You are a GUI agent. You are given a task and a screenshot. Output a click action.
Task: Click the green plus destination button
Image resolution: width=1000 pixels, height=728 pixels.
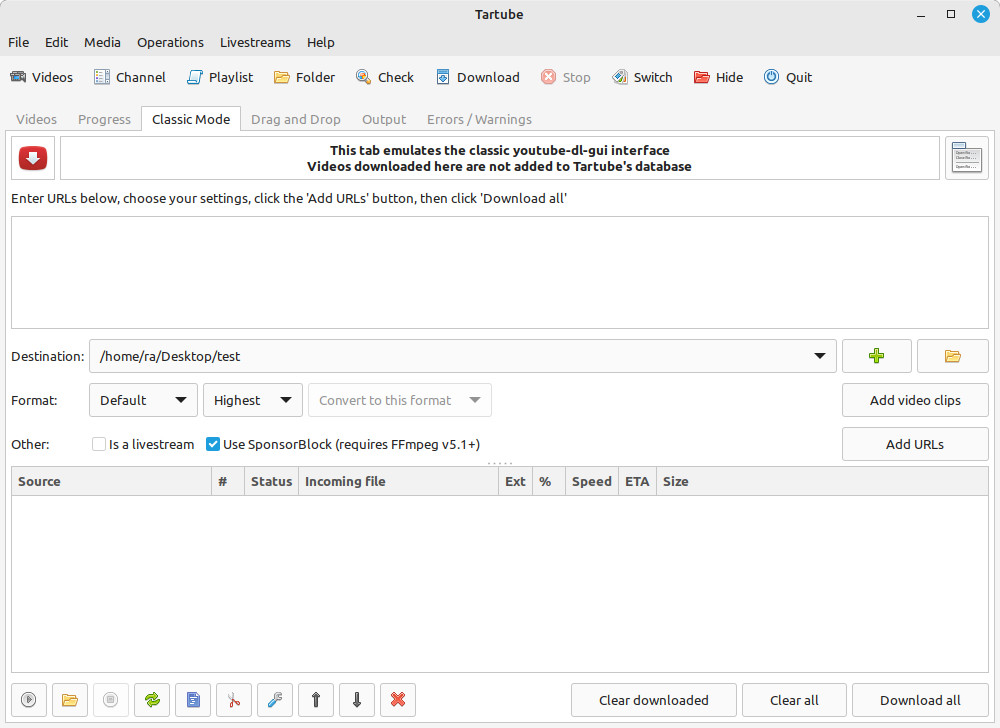click(x=876, y=356)
